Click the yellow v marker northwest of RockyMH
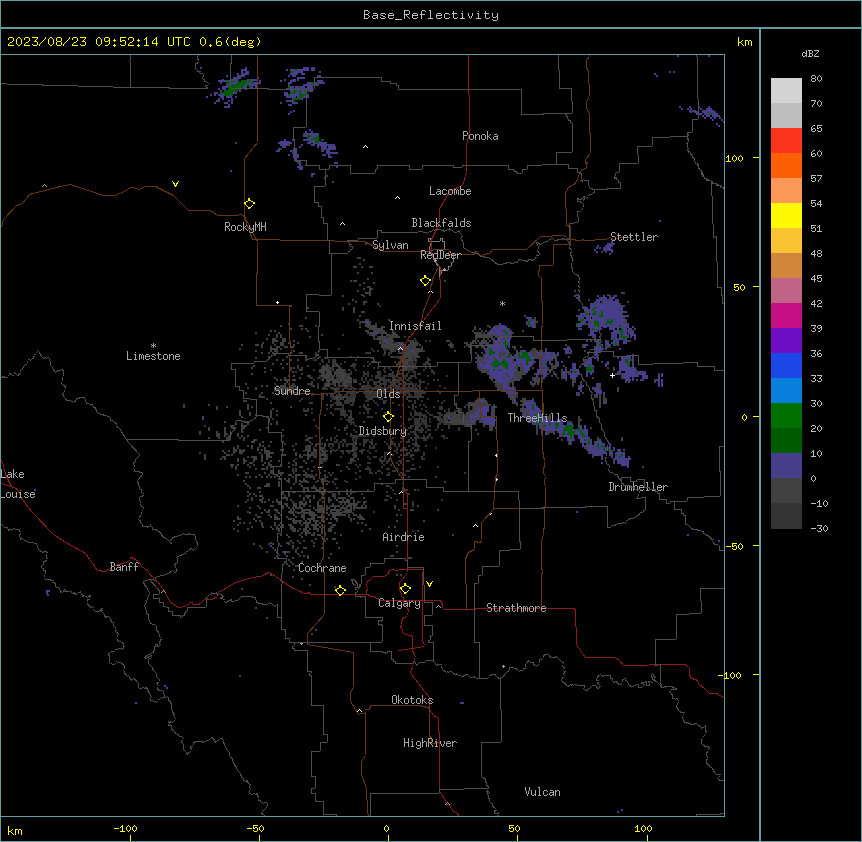 point(175,184)
